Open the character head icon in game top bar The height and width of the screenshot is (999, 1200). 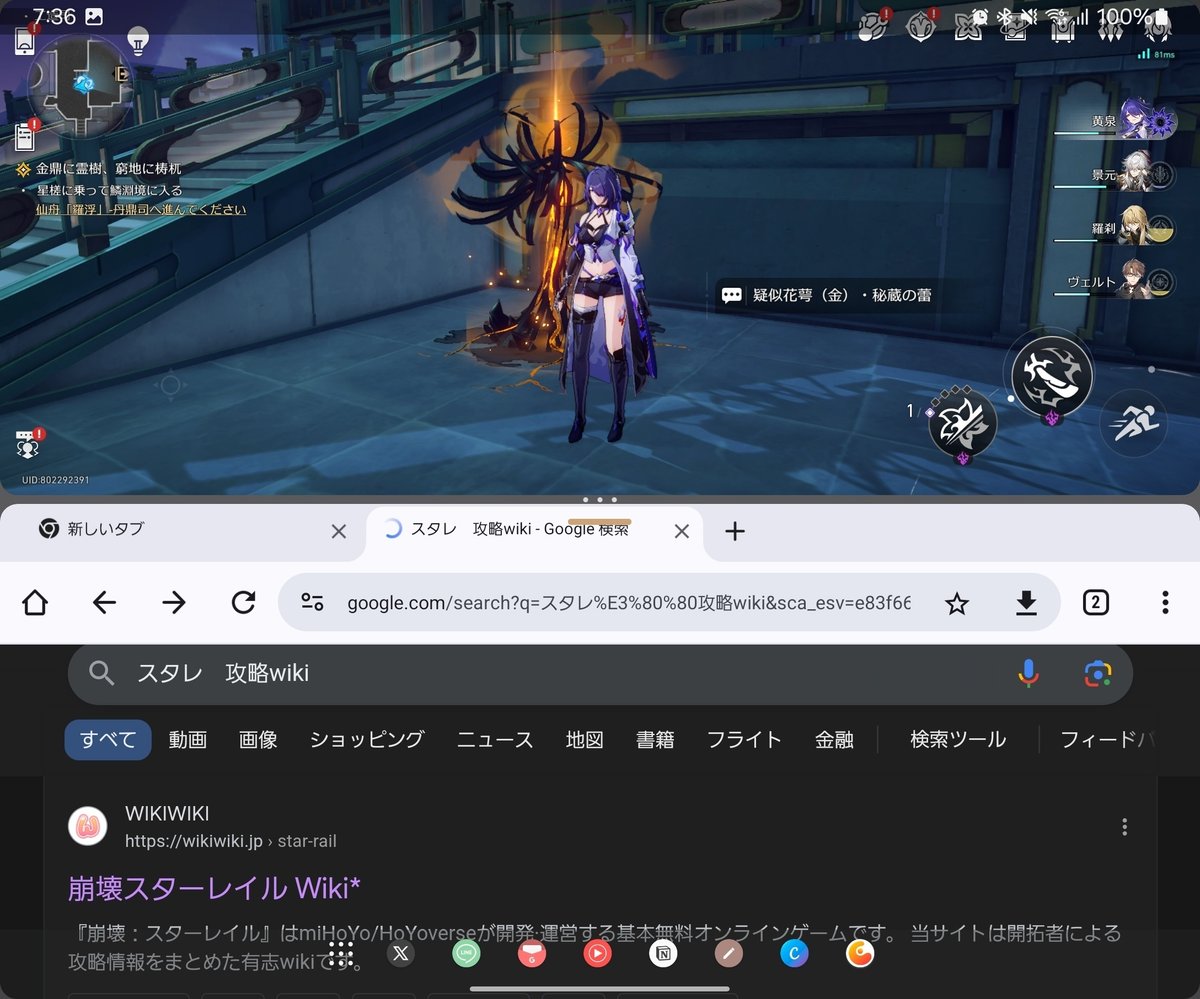(x=1158, y=29)
